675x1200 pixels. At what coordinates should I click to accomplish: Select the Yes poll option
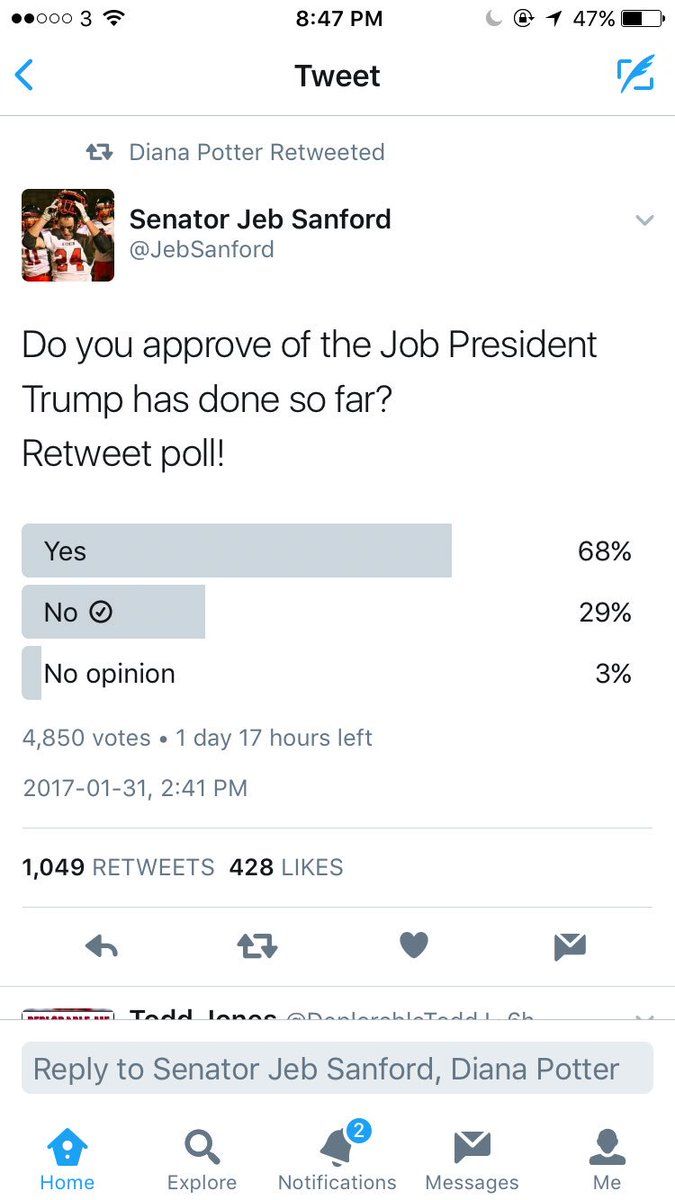coord(237,551)
